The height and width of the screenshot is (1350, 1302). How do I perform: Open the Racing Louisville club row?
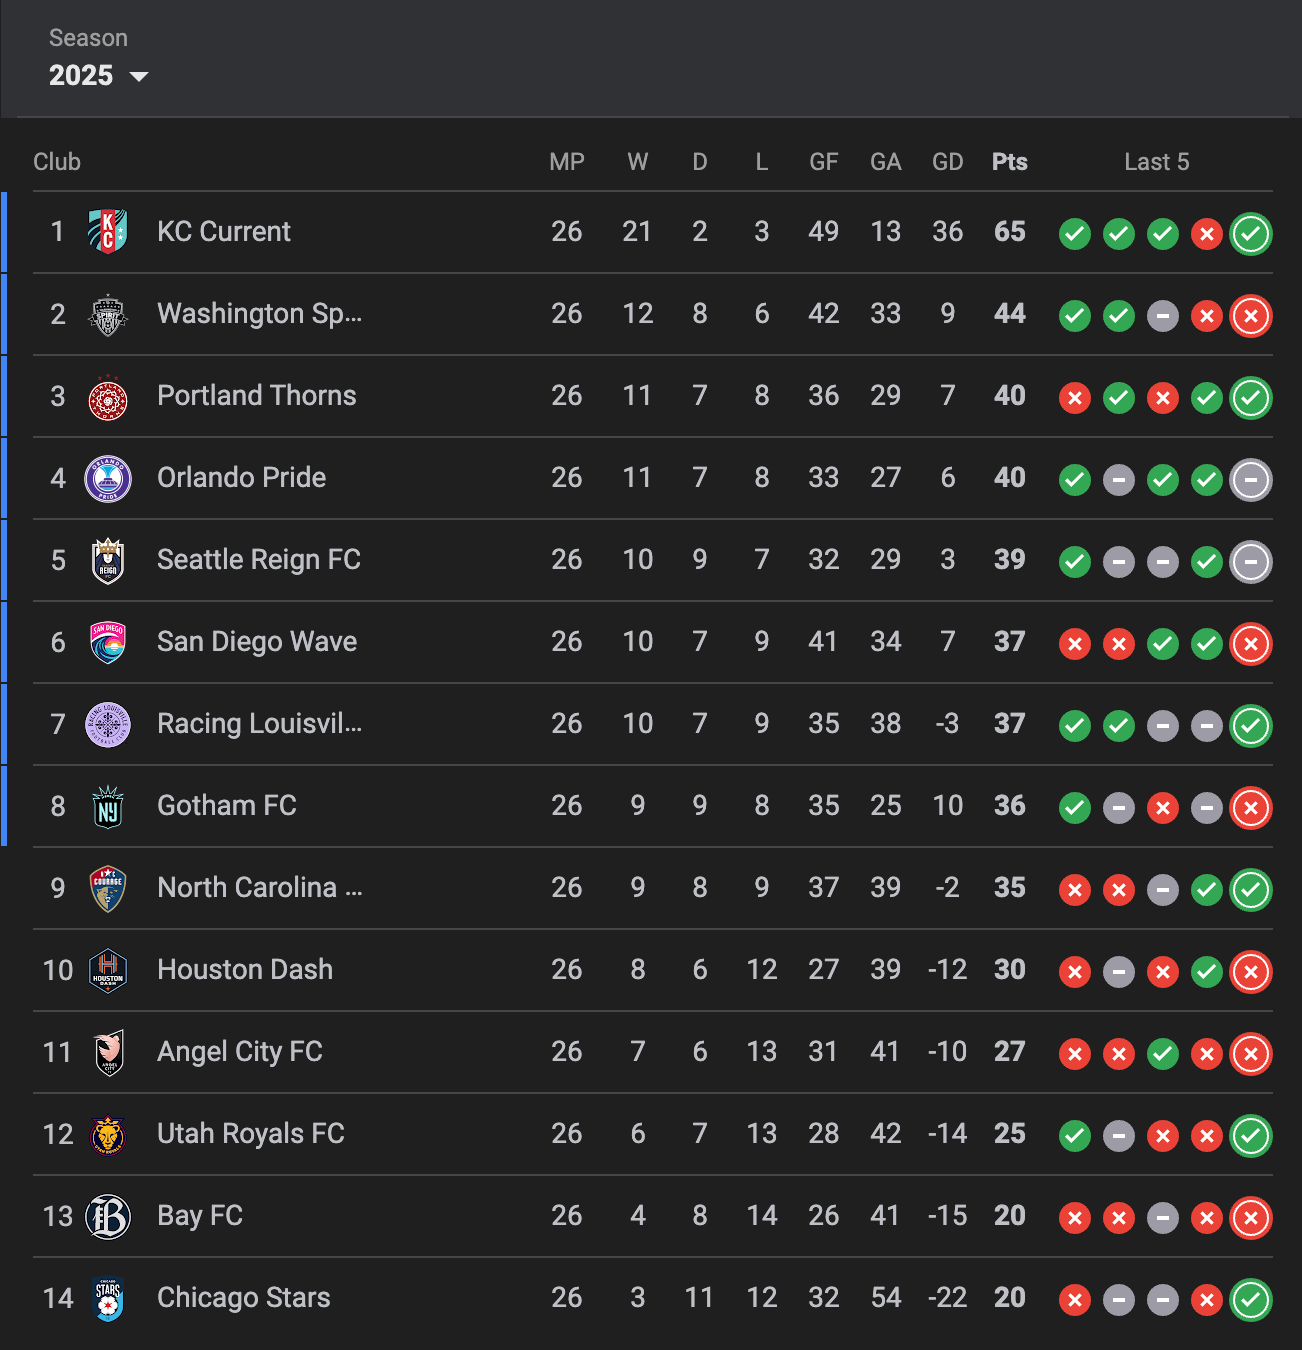(x=653, y=724)
